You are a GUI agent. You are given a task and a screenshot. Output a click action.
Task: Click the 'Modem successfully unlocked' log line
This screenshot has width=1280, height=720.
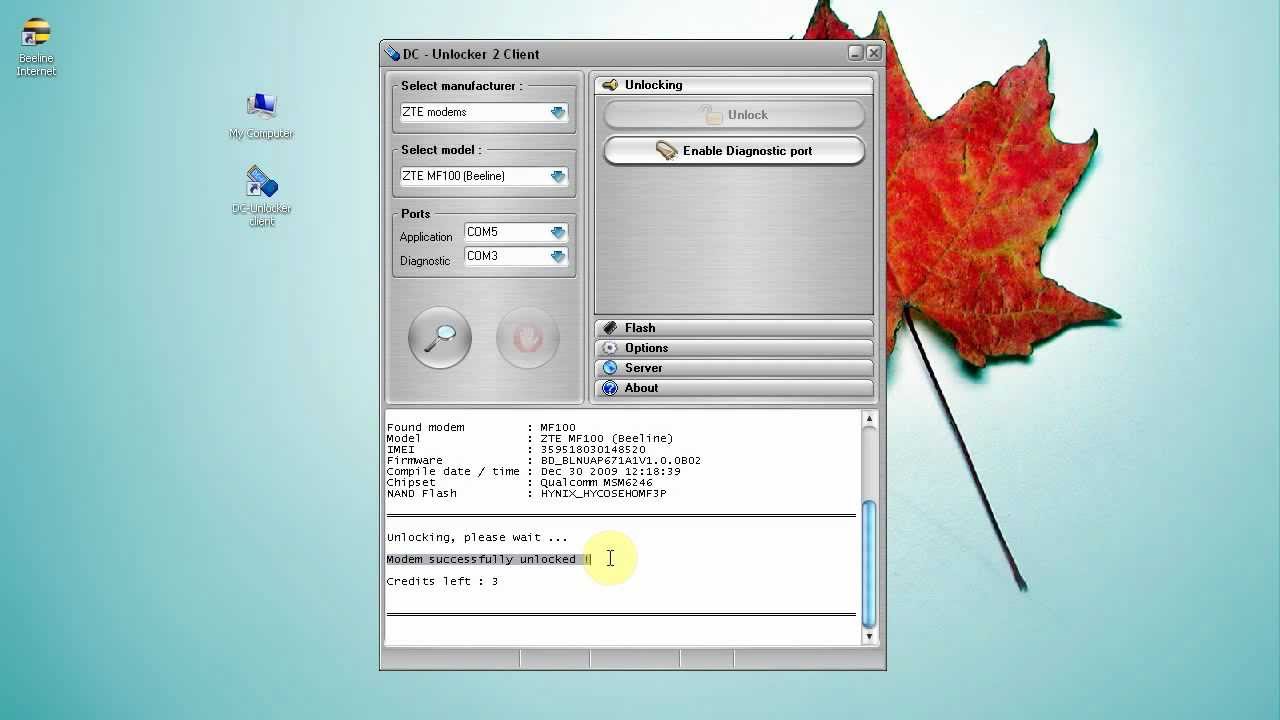489,559
